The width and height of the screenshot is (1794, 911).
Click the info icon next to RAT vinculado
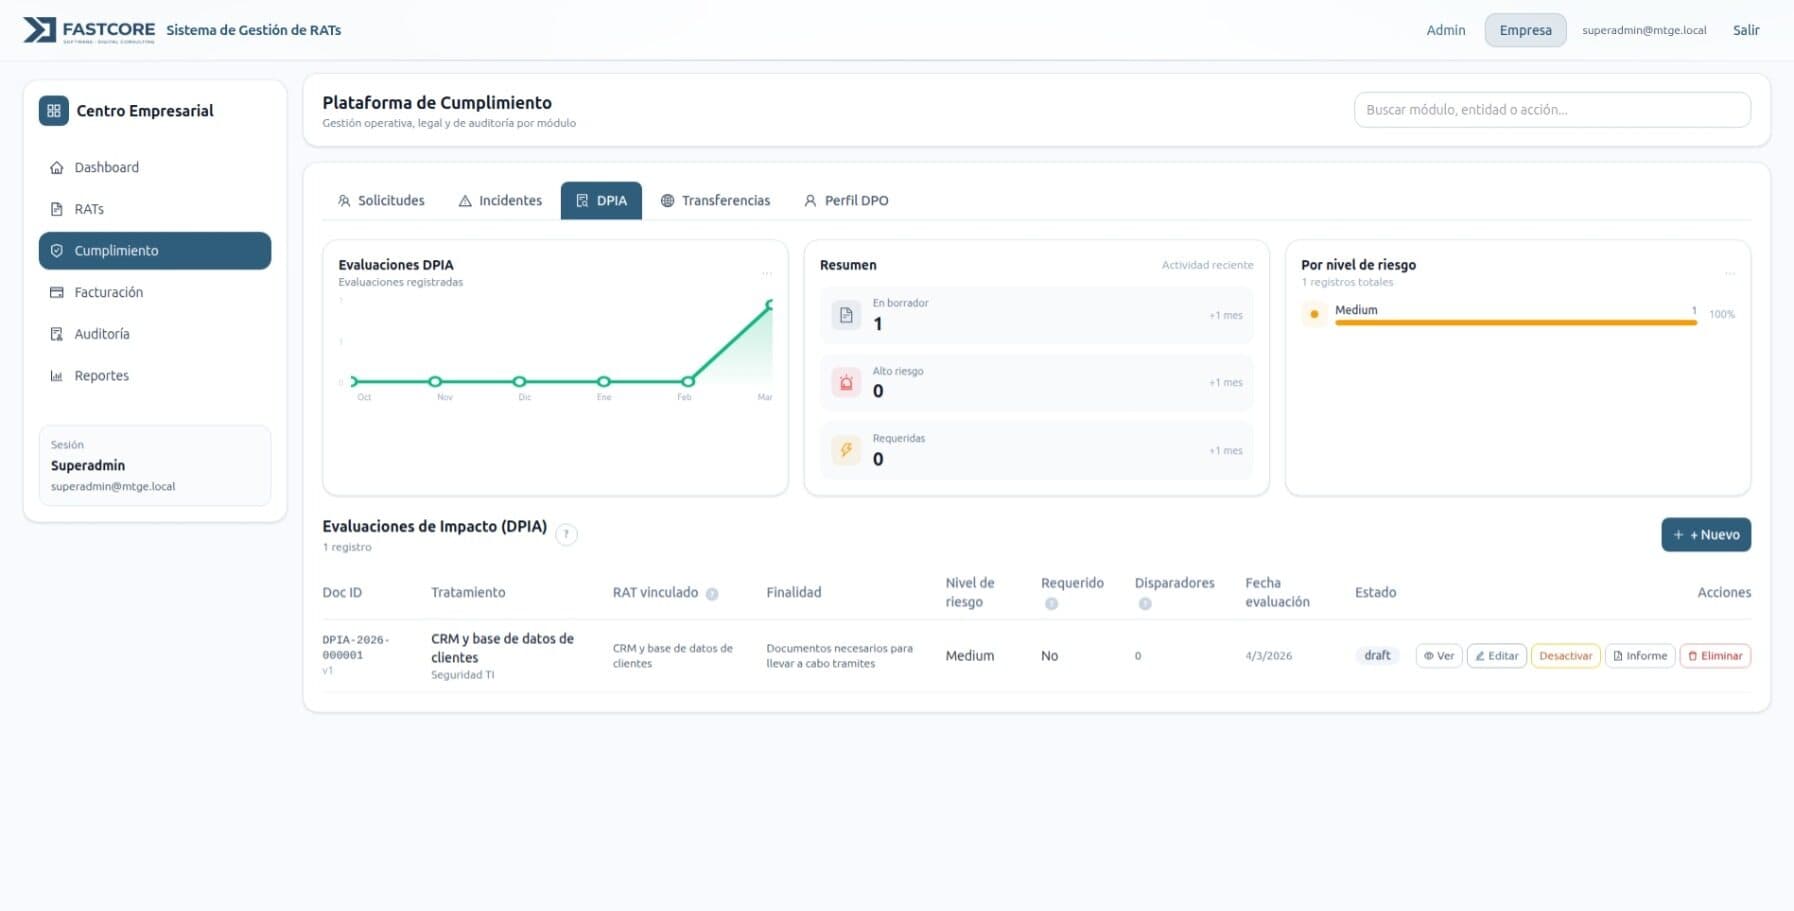(712, 594)
